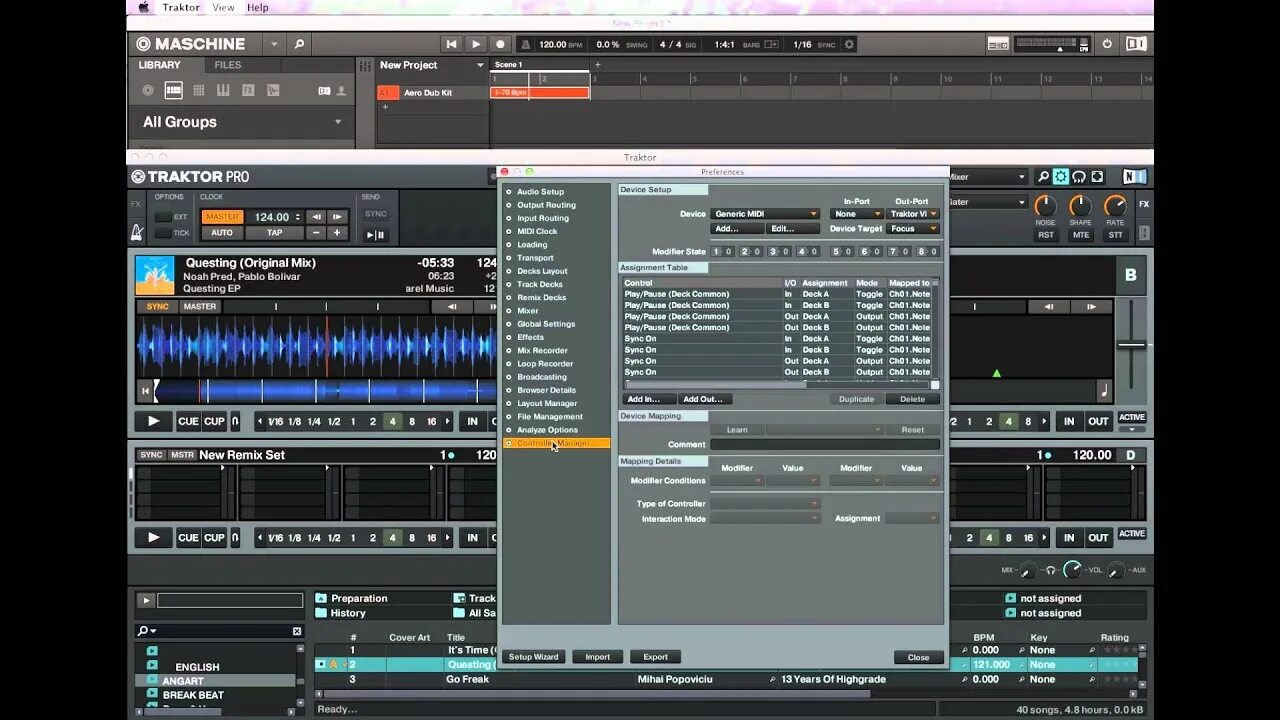Open In-Port dropdown set to None
This screenshot has height=720, width=1280.
tap(857, 214)
